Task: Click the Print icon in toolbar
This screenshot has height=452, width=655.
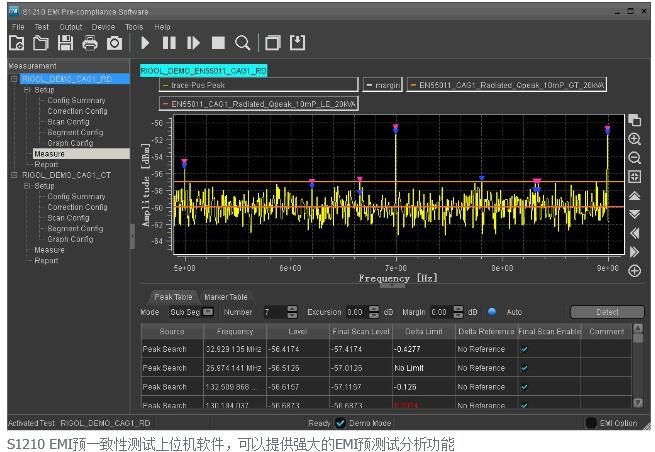Action: click(x=90, y=43)
